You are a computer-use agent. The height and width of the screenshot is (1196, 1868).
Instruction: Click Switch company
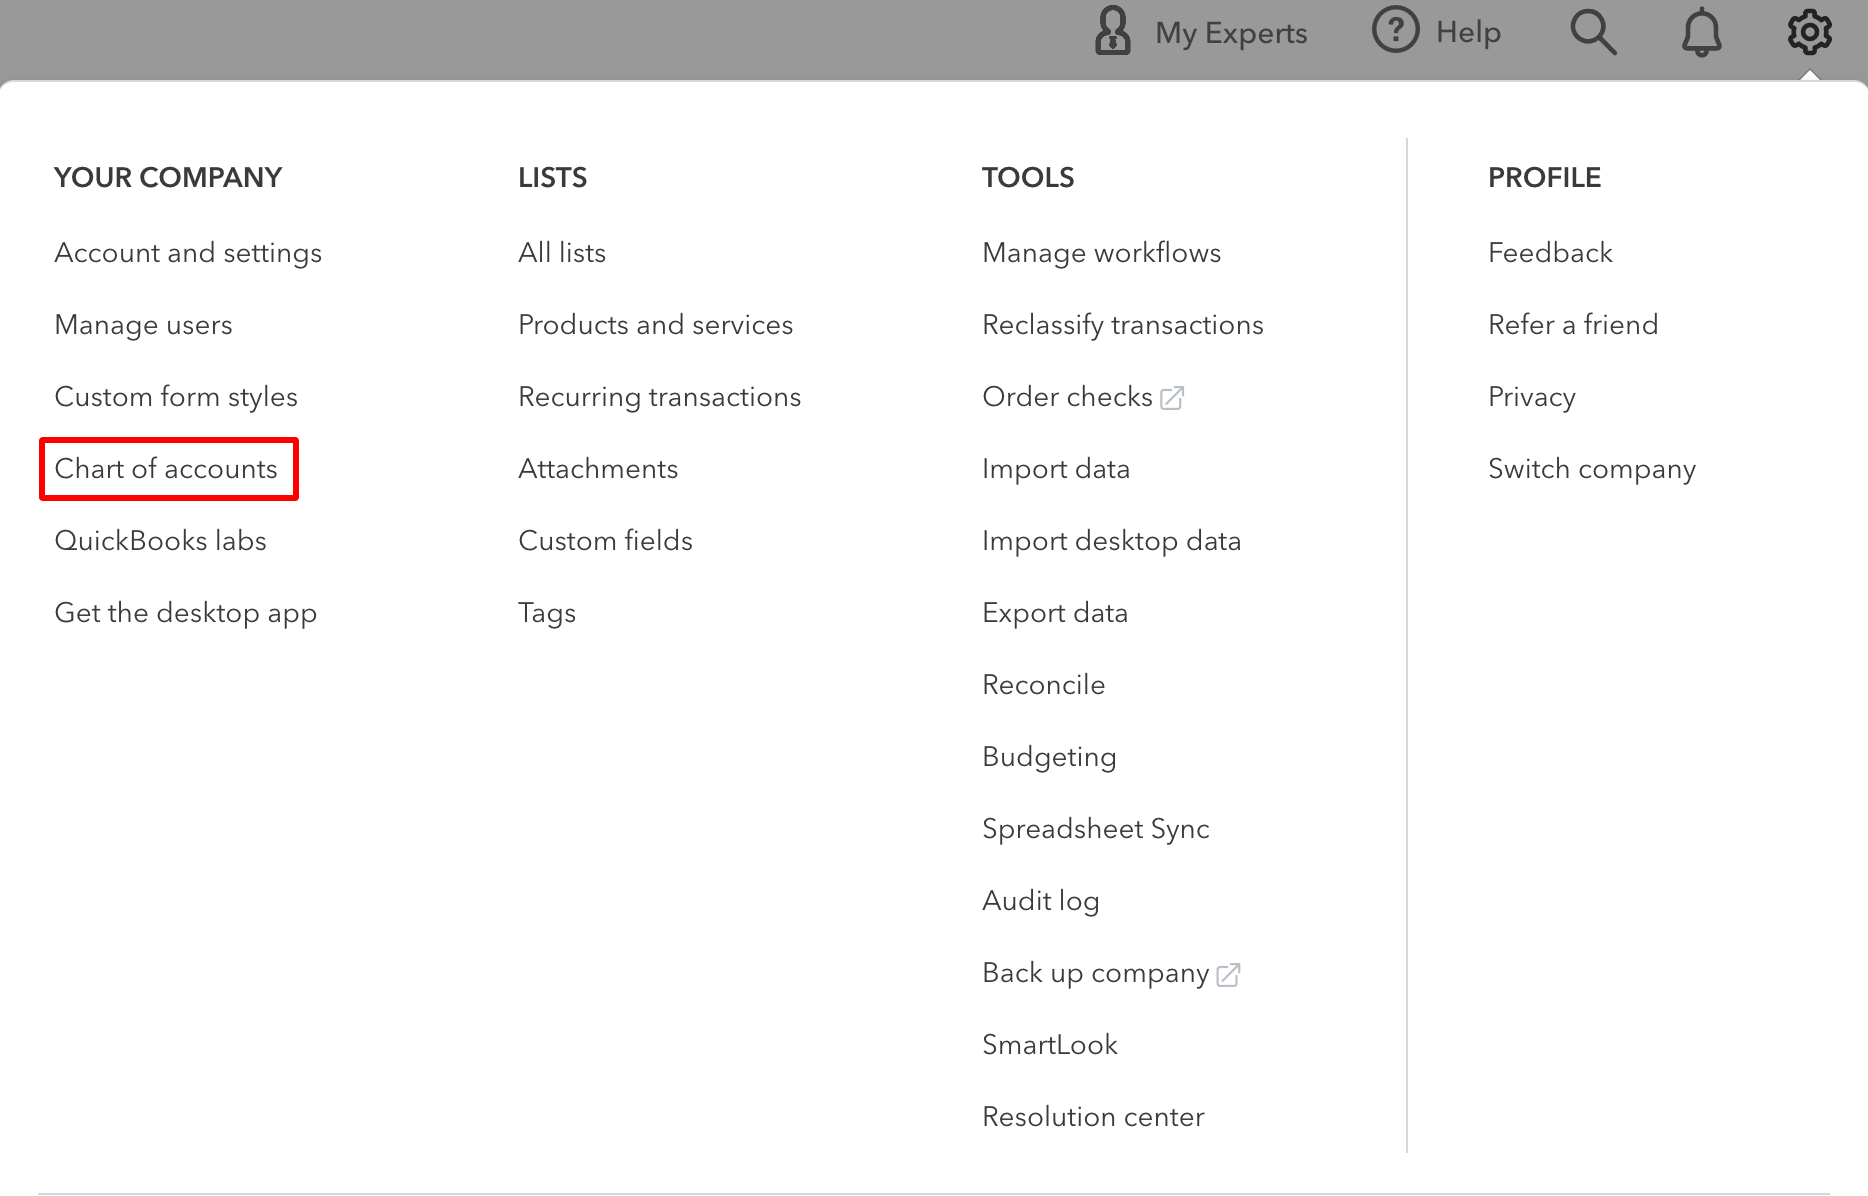(1592, 469)
